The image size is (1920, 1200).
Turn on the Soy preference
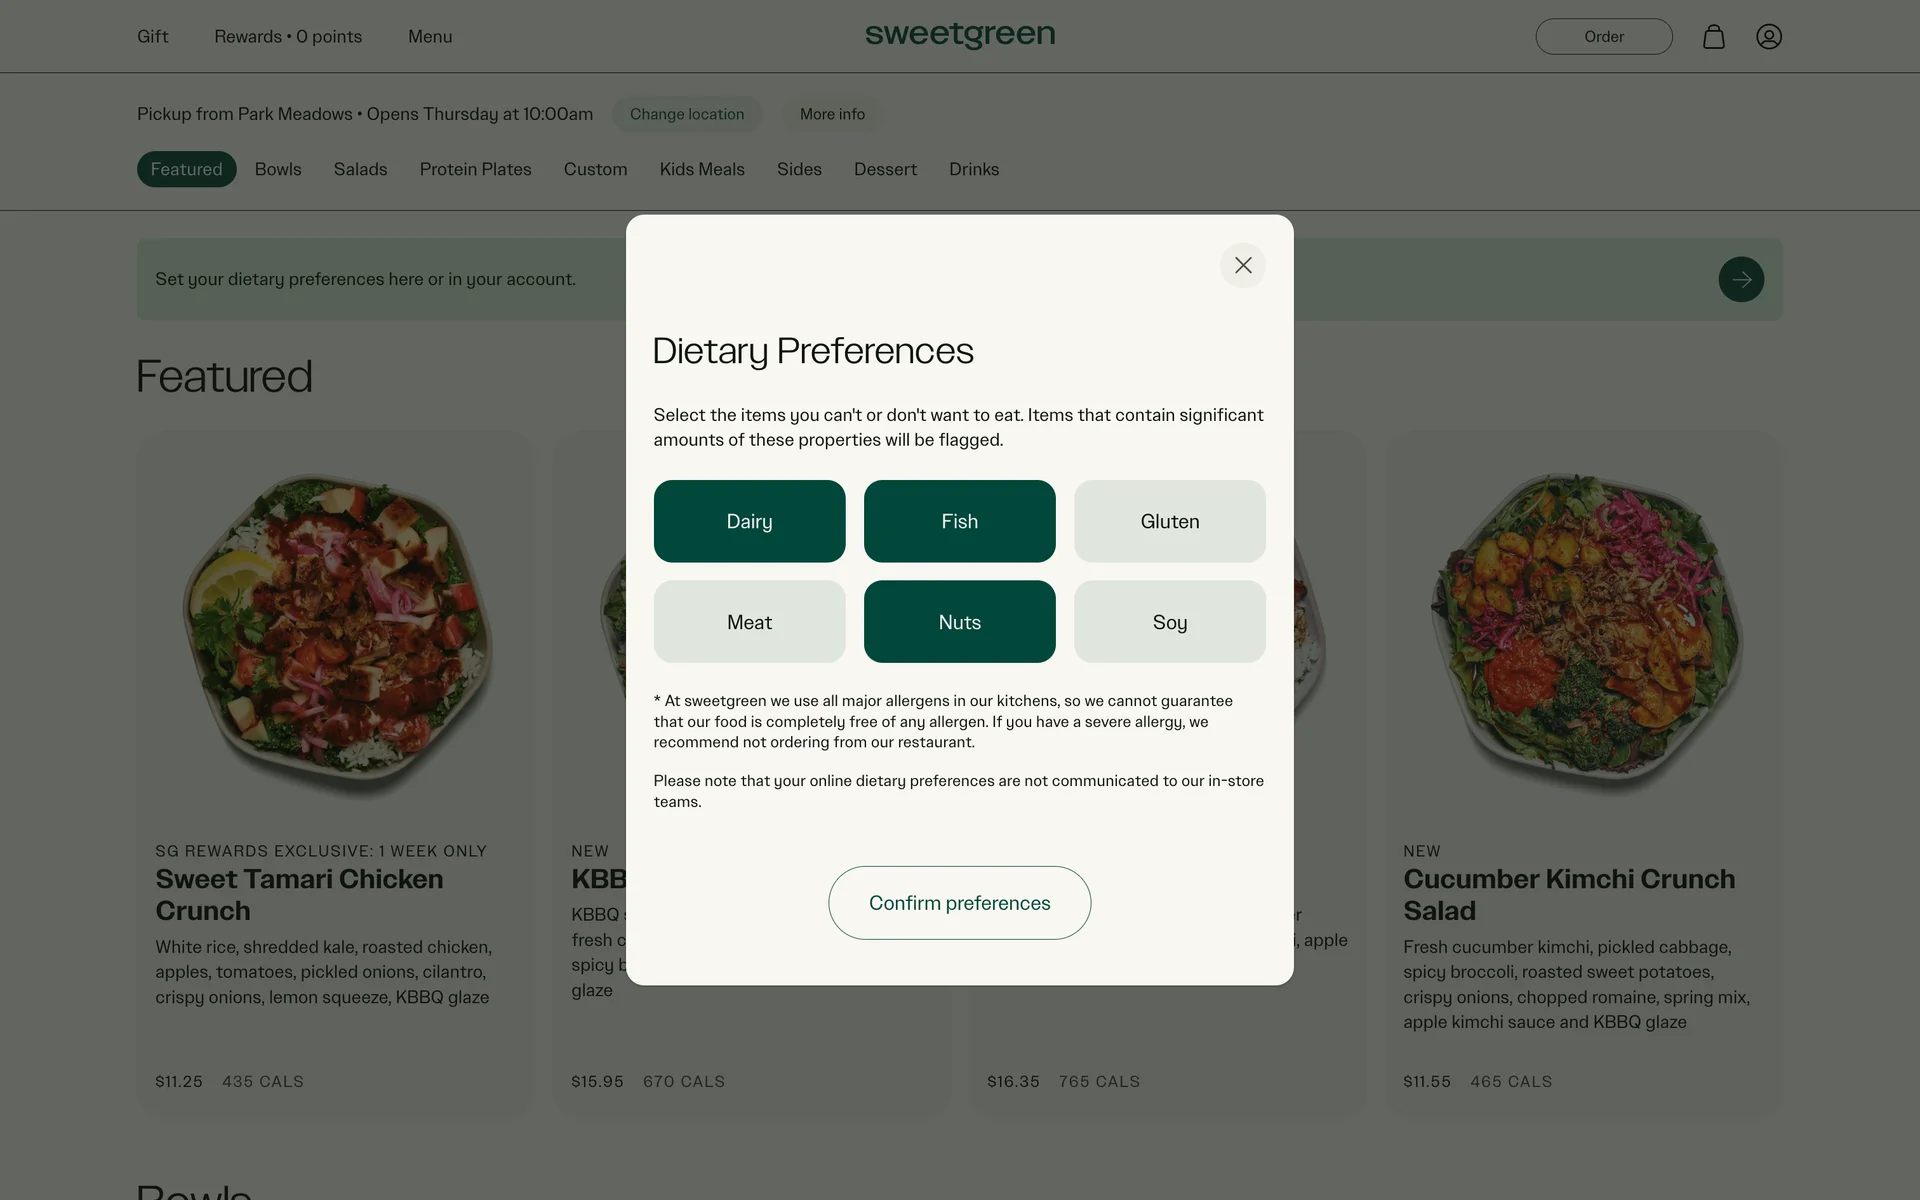1169,622
